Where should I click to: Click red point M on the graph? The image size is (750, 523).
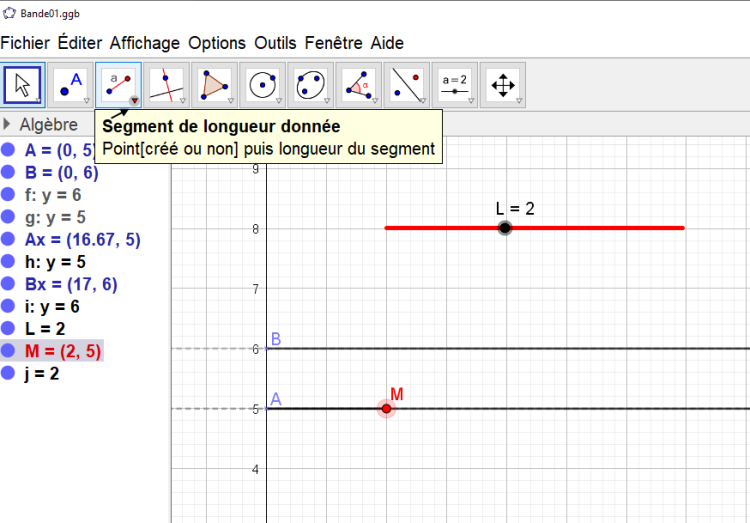387,408
